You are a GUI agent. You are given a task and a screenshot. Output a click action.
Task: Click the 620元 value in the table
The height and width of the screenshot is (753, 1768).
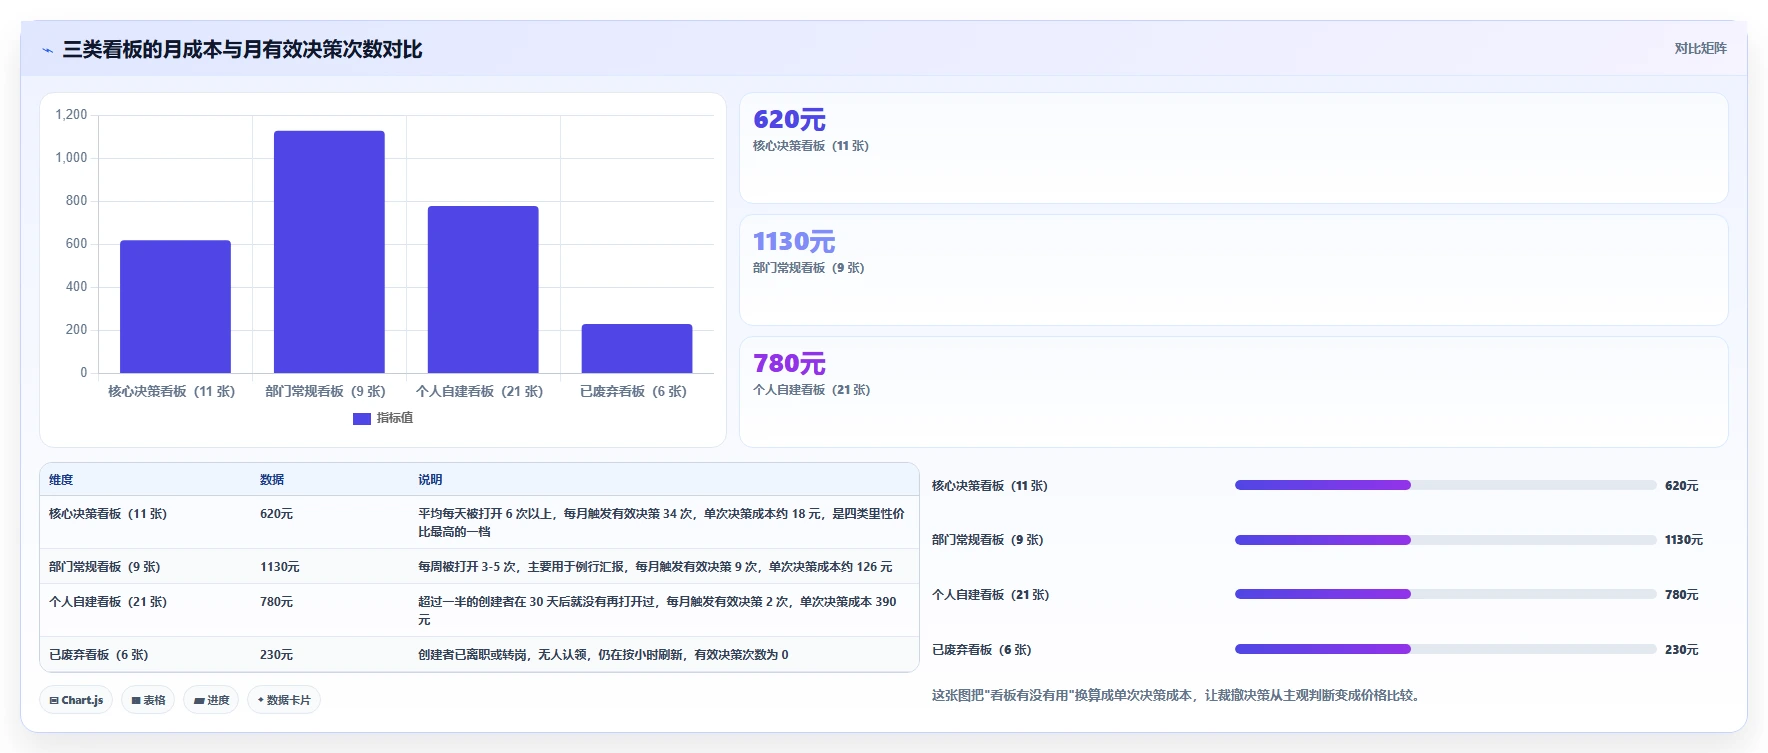277,514
